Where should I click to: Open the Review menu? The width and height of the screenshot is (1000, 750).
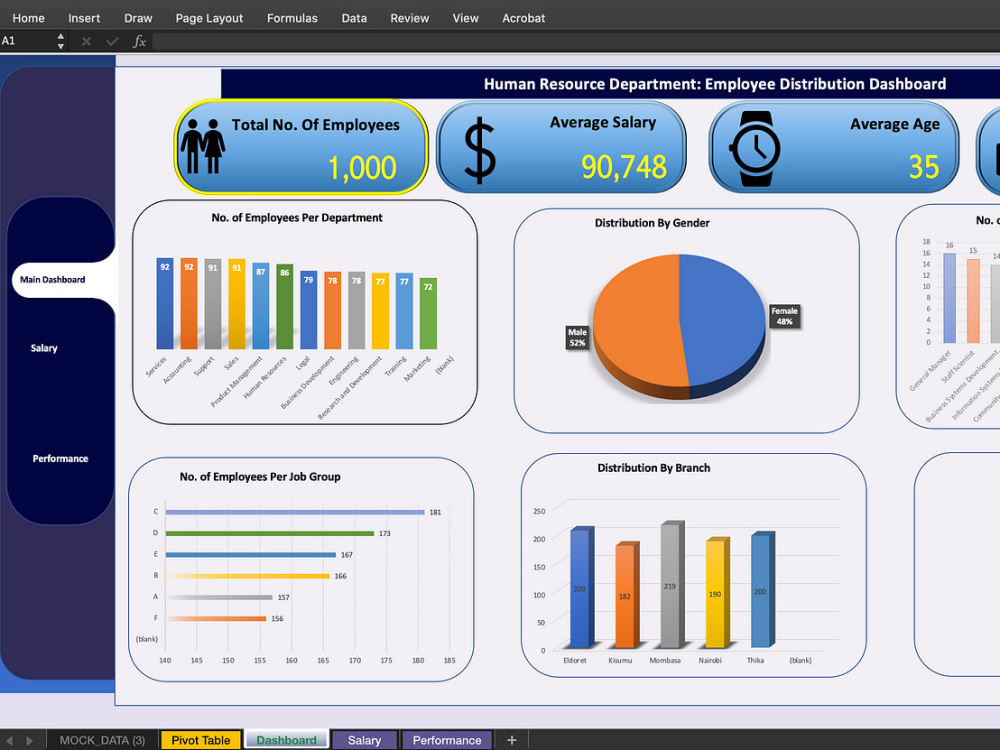(x=409, y=17)
